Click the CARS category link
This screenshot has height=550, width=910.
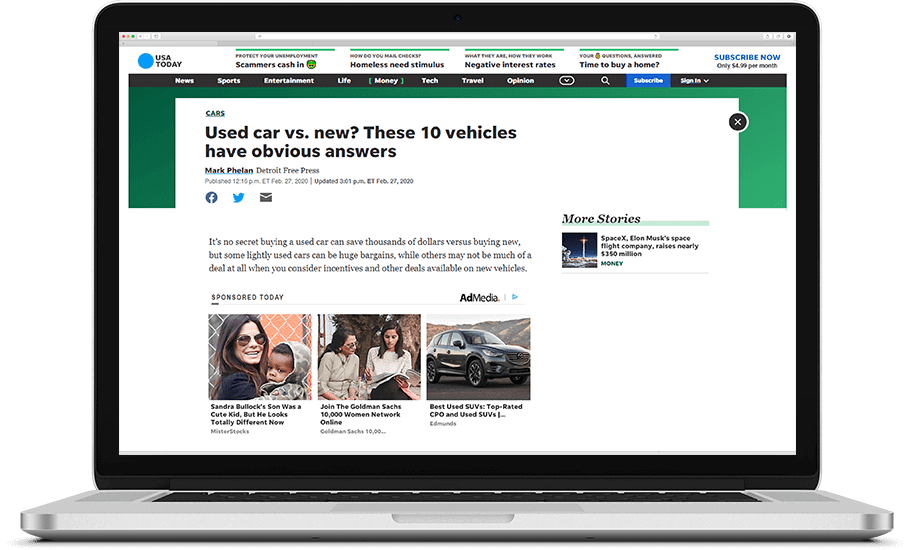(215, 113)
